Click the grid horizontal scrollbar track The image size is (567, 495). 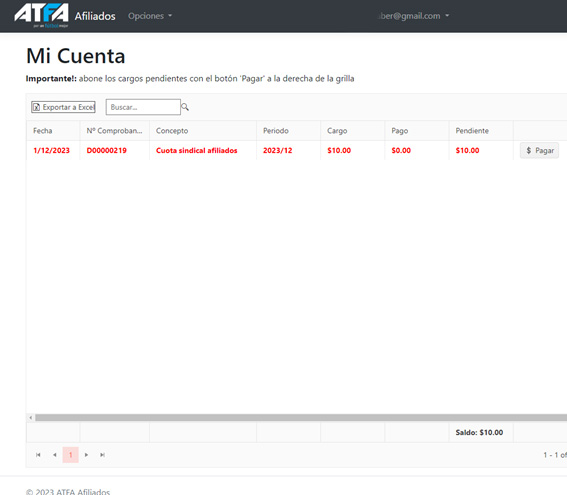(x=301, y=418)
